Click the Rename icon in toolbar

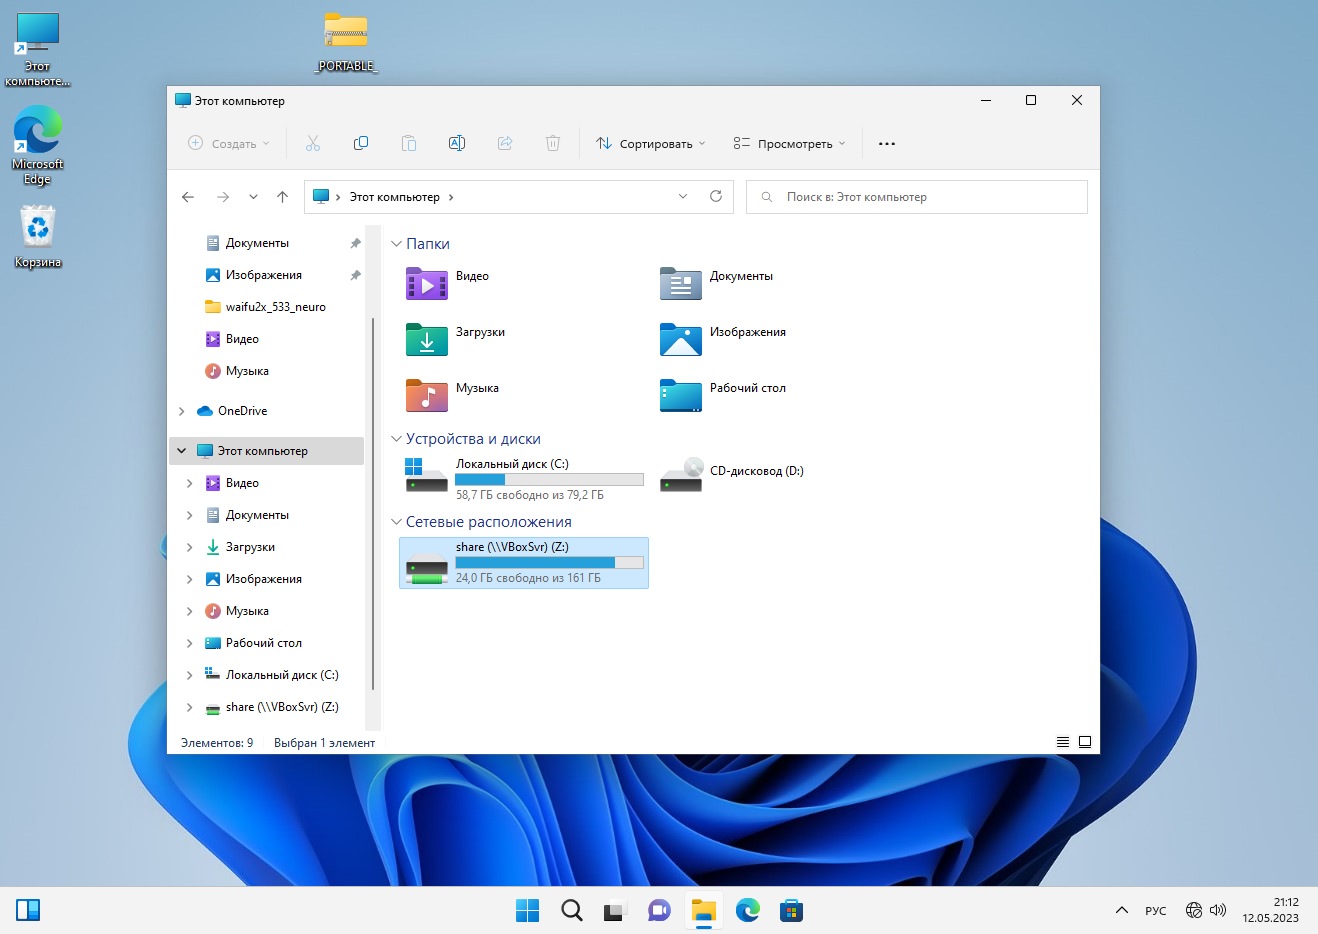pos(457,143)
